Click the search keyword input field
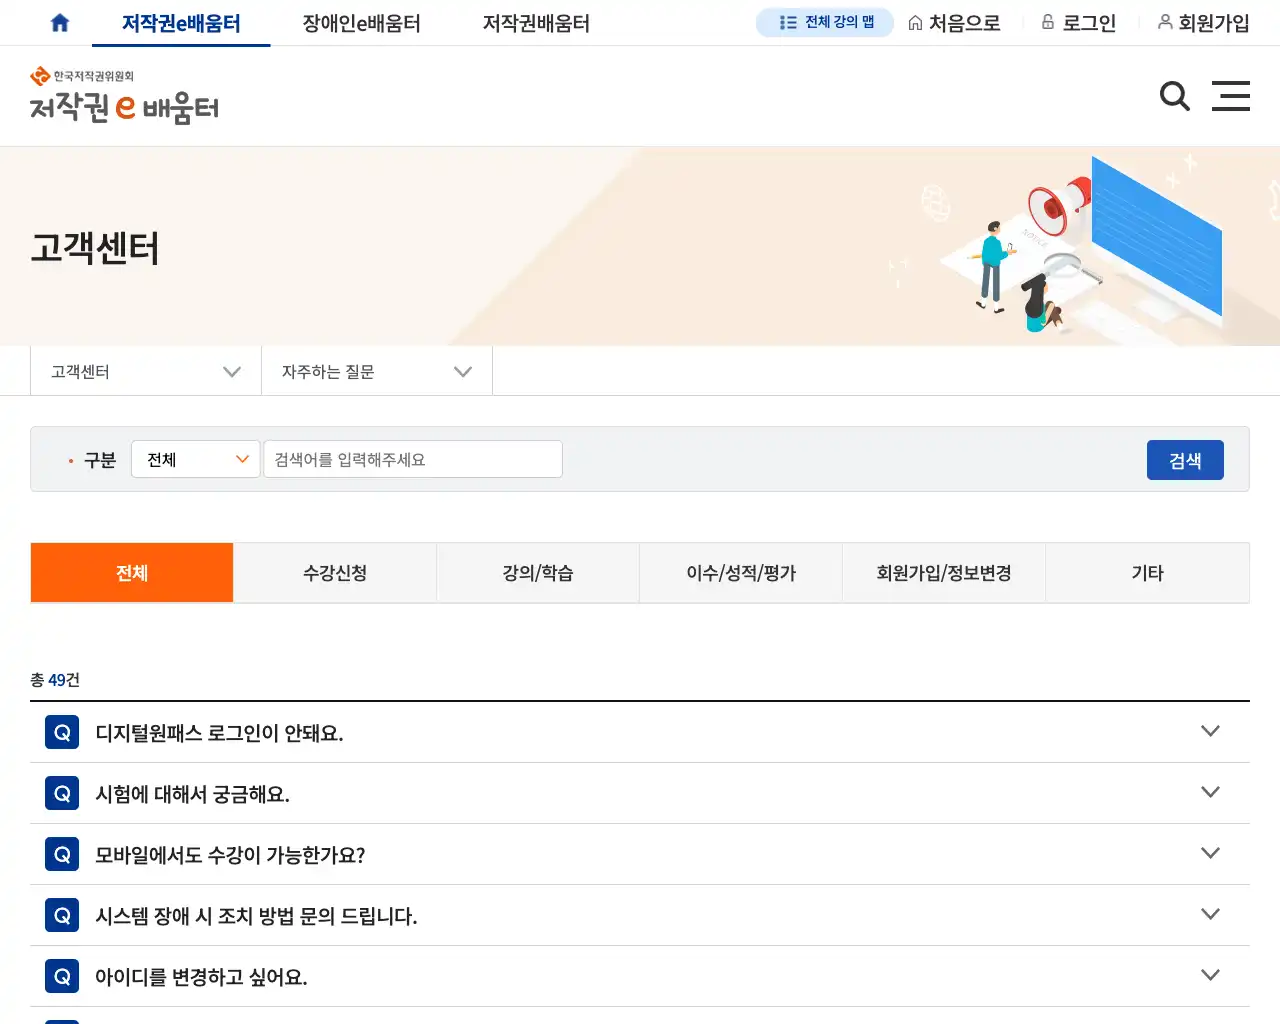 [412, 459]
